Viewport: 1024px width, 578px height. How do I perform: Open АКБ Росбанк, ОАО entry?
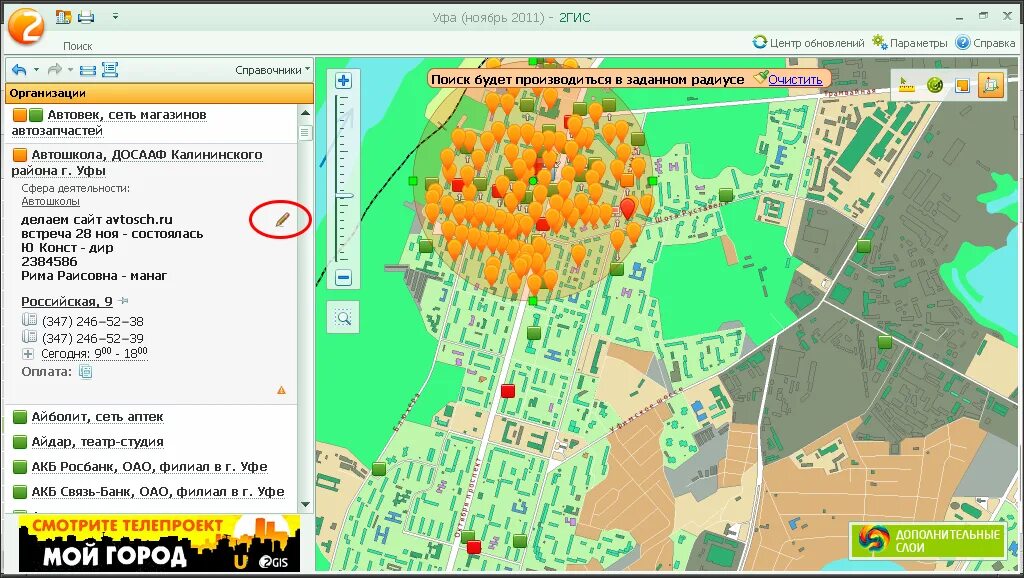(150, 467)
